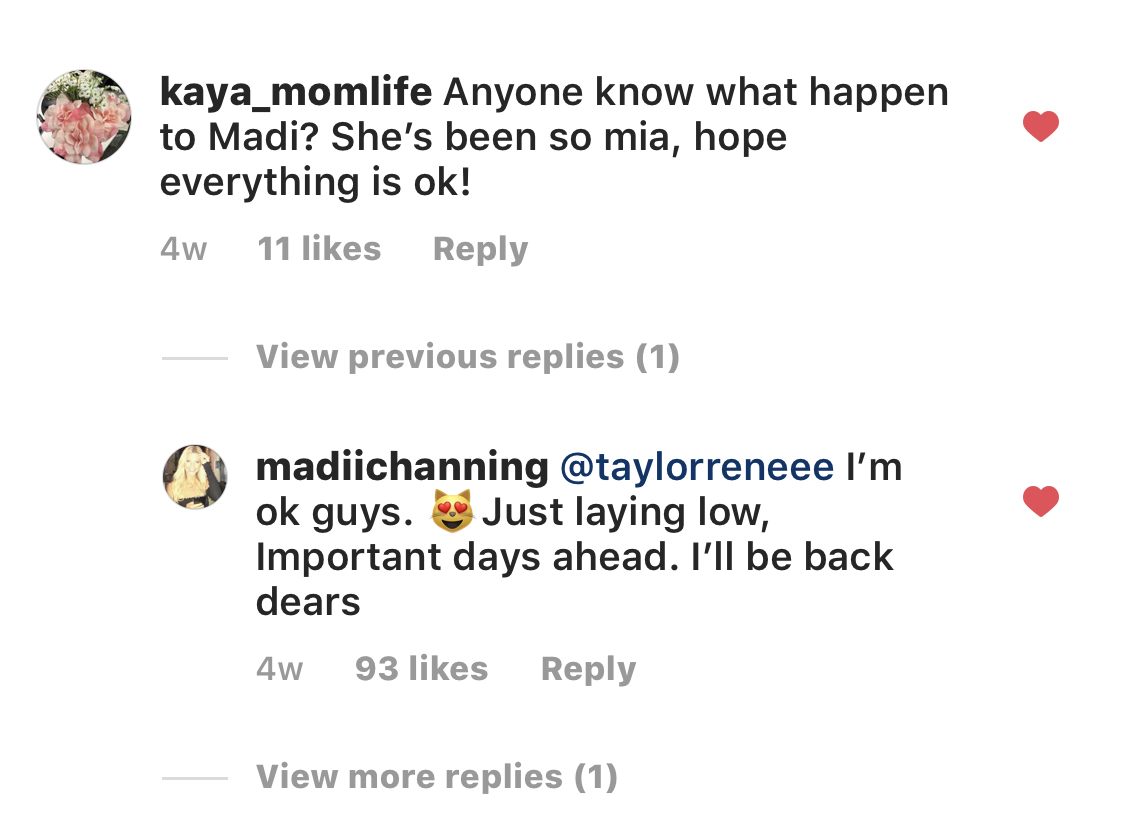Reply to madiichanning's comment
Screen dimensions: 1125x840
588,669
